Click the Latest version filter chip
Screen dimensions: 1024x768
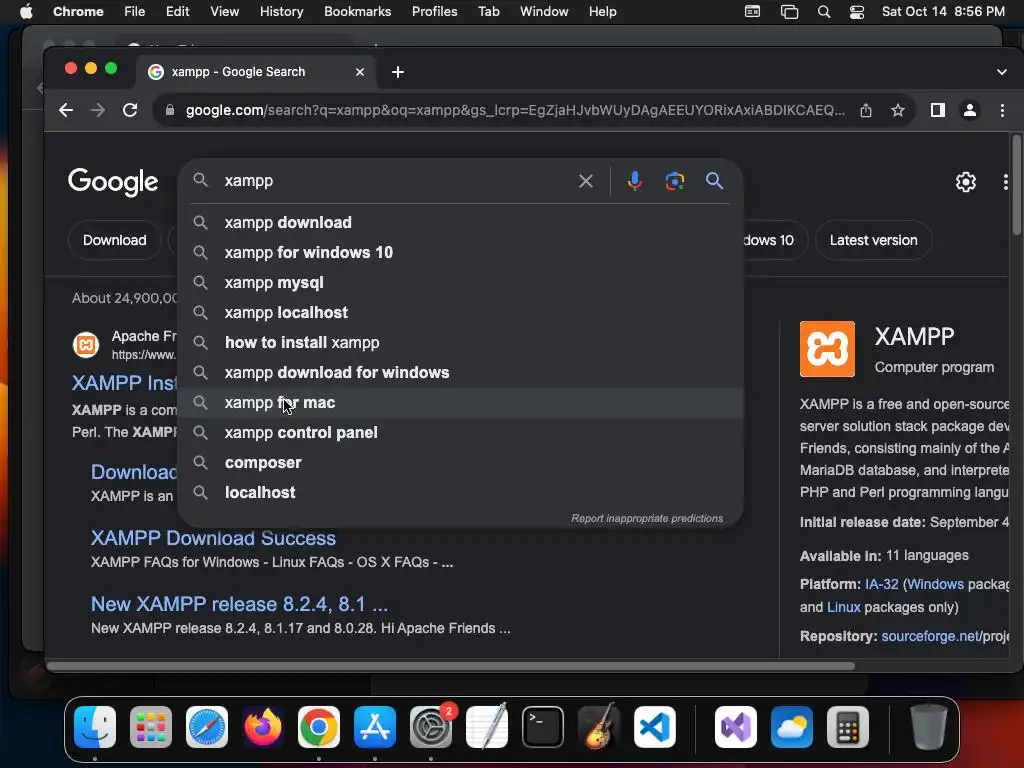tap(873, 240)
